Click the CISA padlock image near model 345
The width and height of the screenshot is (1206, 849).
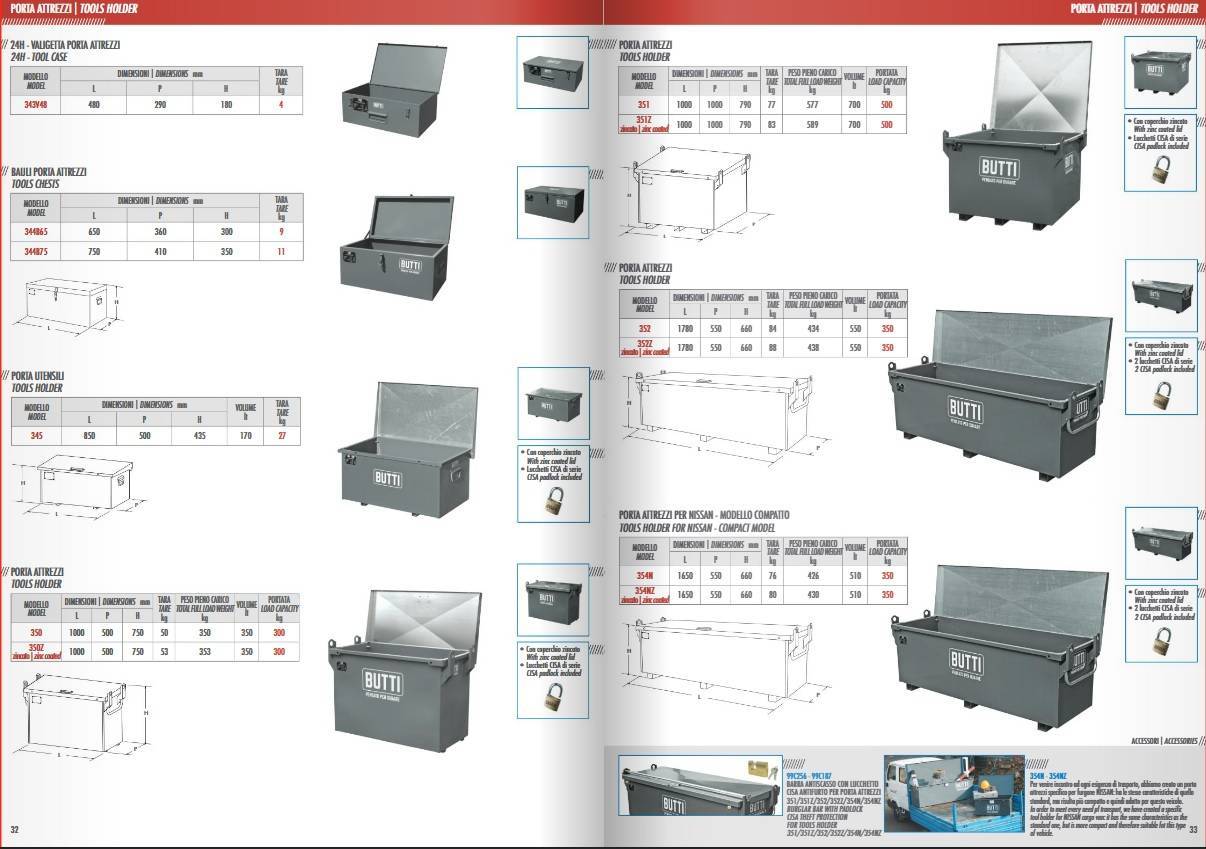tap(553, 500)
